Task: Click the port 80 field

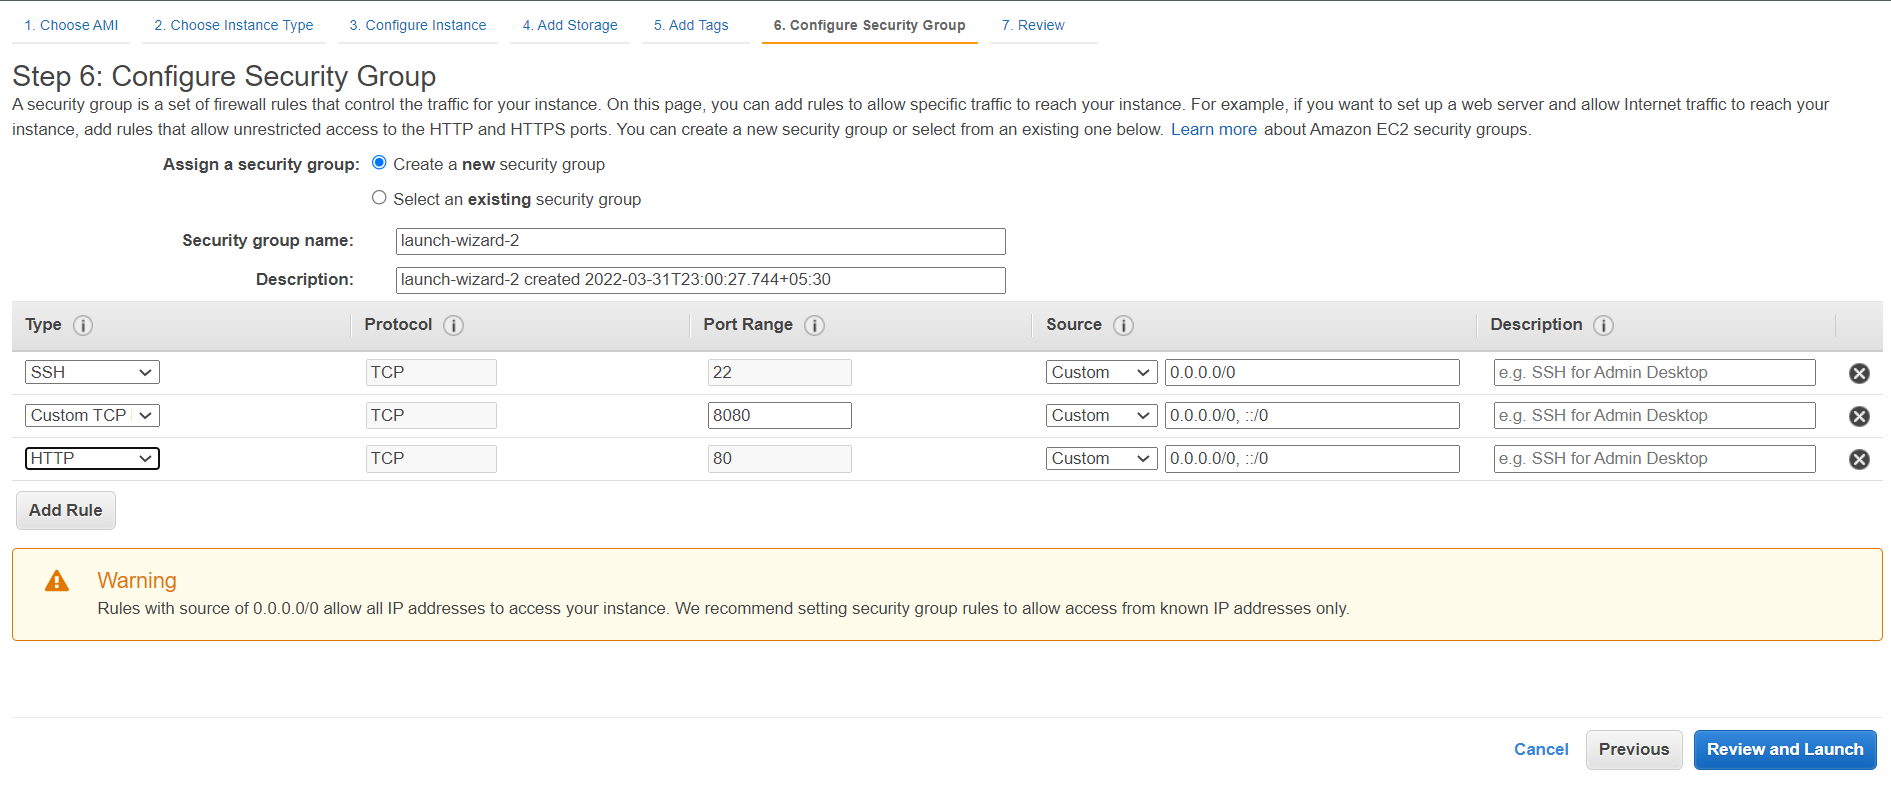Action: [x=779, y=458]
